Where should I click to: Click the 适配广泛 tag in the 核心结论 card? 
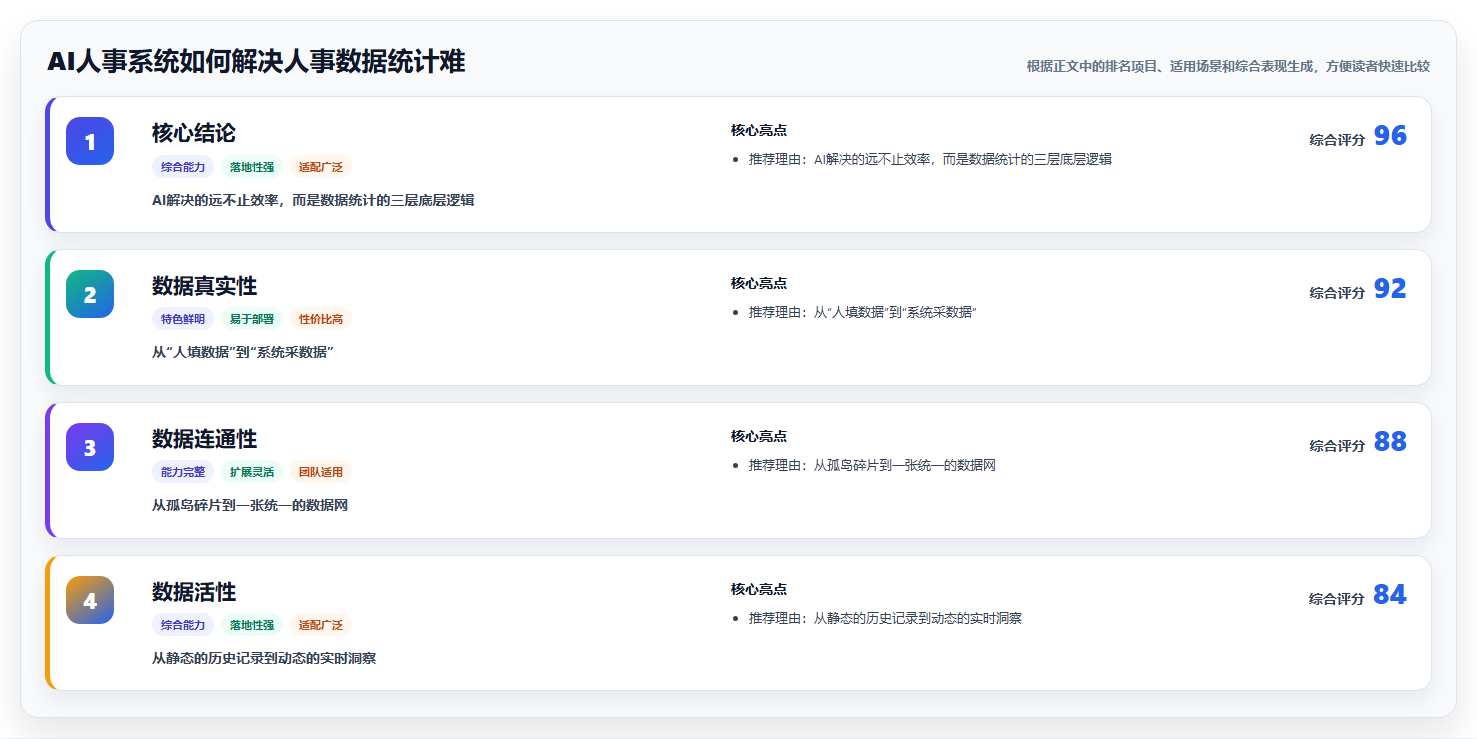coord(321,167)
